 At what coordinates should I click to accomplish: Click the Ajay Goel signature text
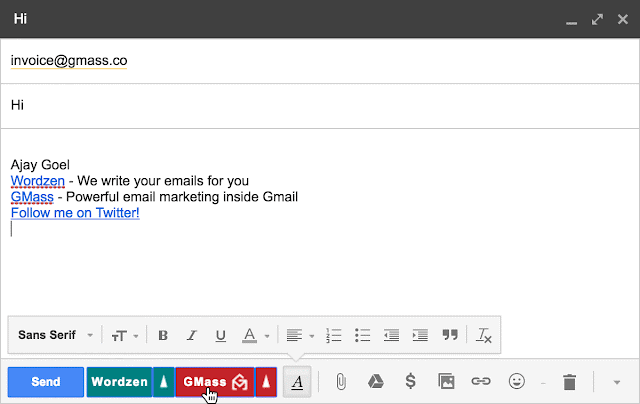(x=40, y=164)
